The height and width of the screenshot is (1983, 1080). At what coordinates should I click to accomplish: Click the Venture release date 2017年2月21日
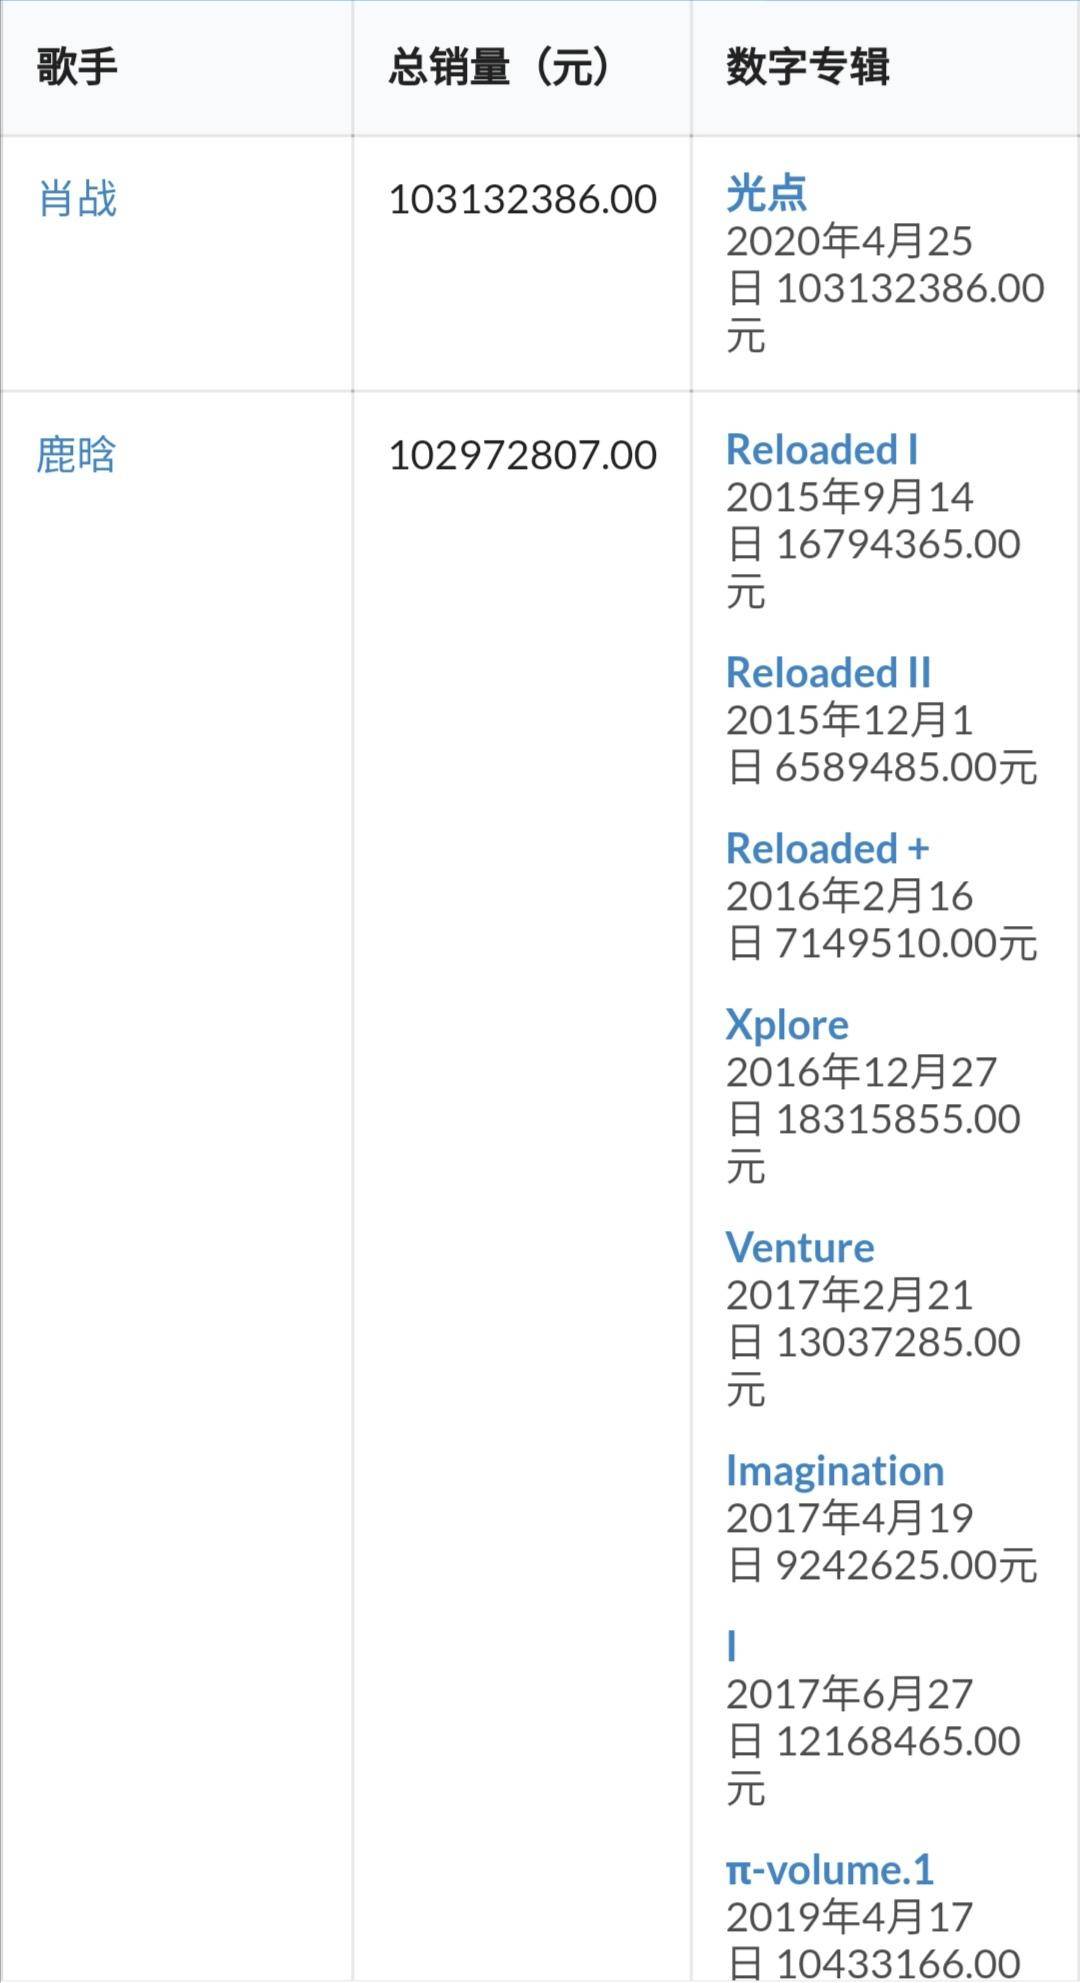(x=850, y=1317)
